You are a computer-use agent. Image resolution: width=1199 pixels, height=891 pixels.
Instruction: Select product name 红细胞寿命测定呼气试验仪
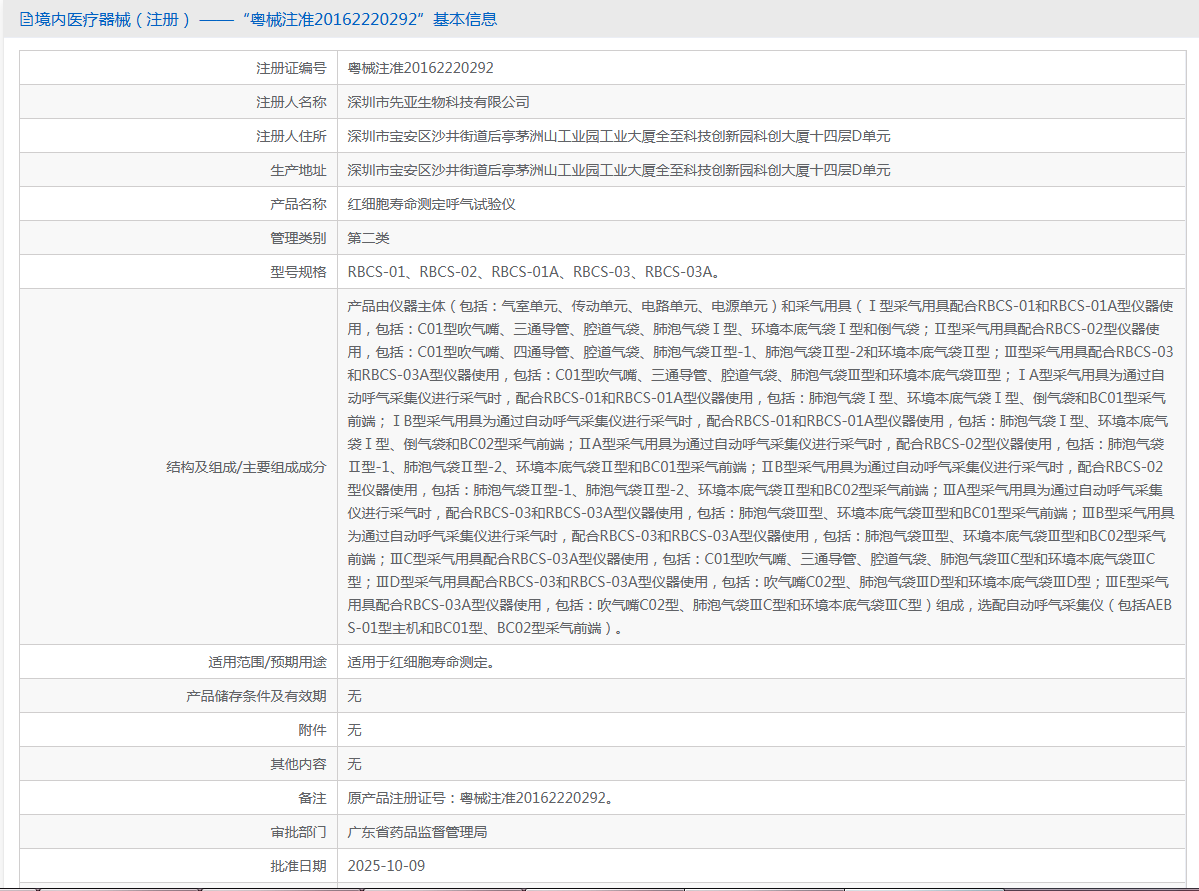[431, 204]
